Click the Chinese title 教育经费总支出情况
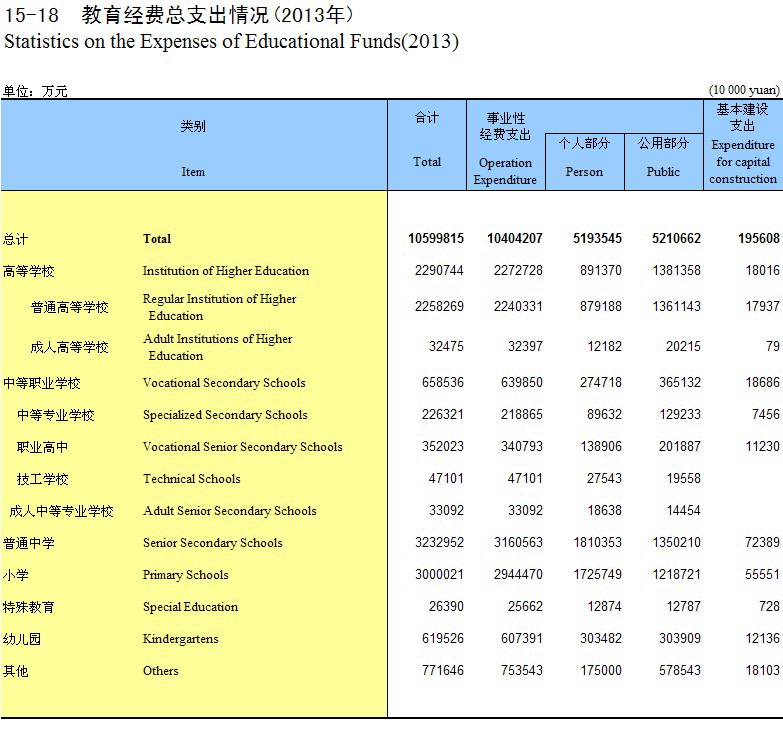 point(175,14)
